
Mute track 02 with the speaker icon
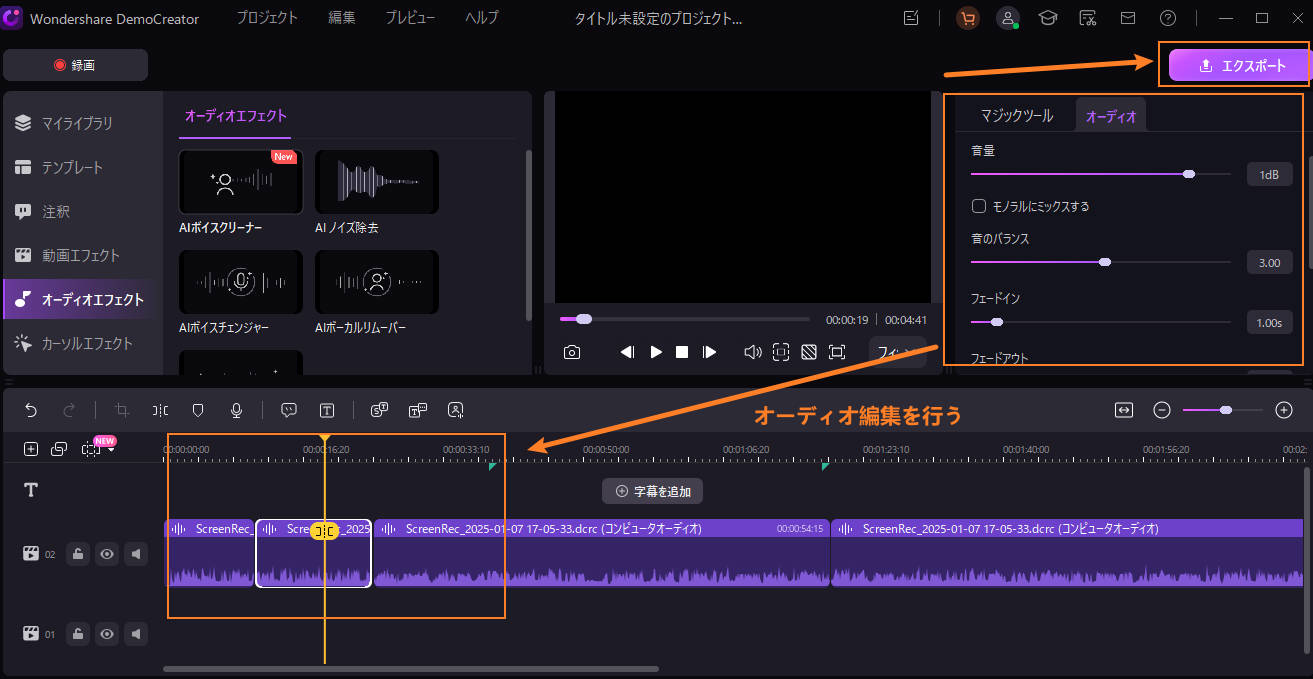tap(135, 553)
